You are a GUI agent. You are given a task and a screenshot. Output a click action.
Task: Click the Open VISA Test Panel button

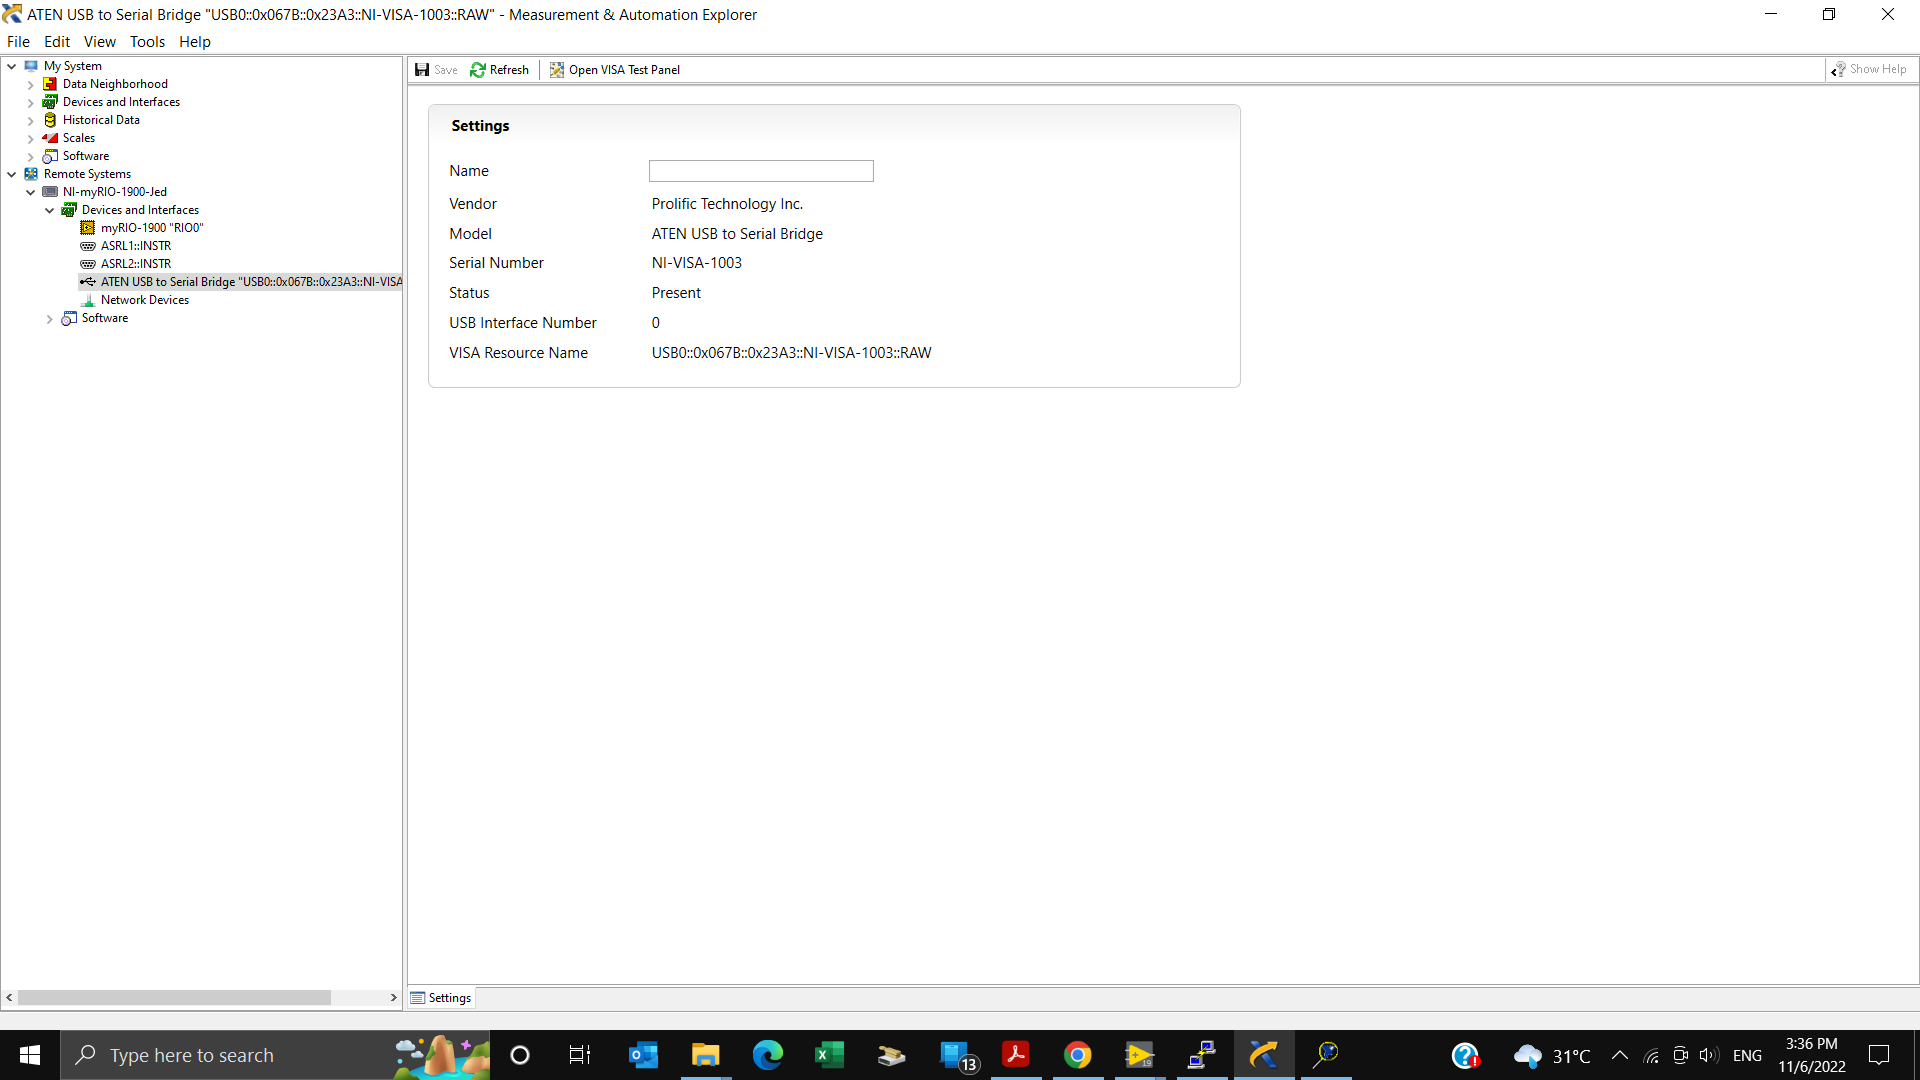point(616,69)
